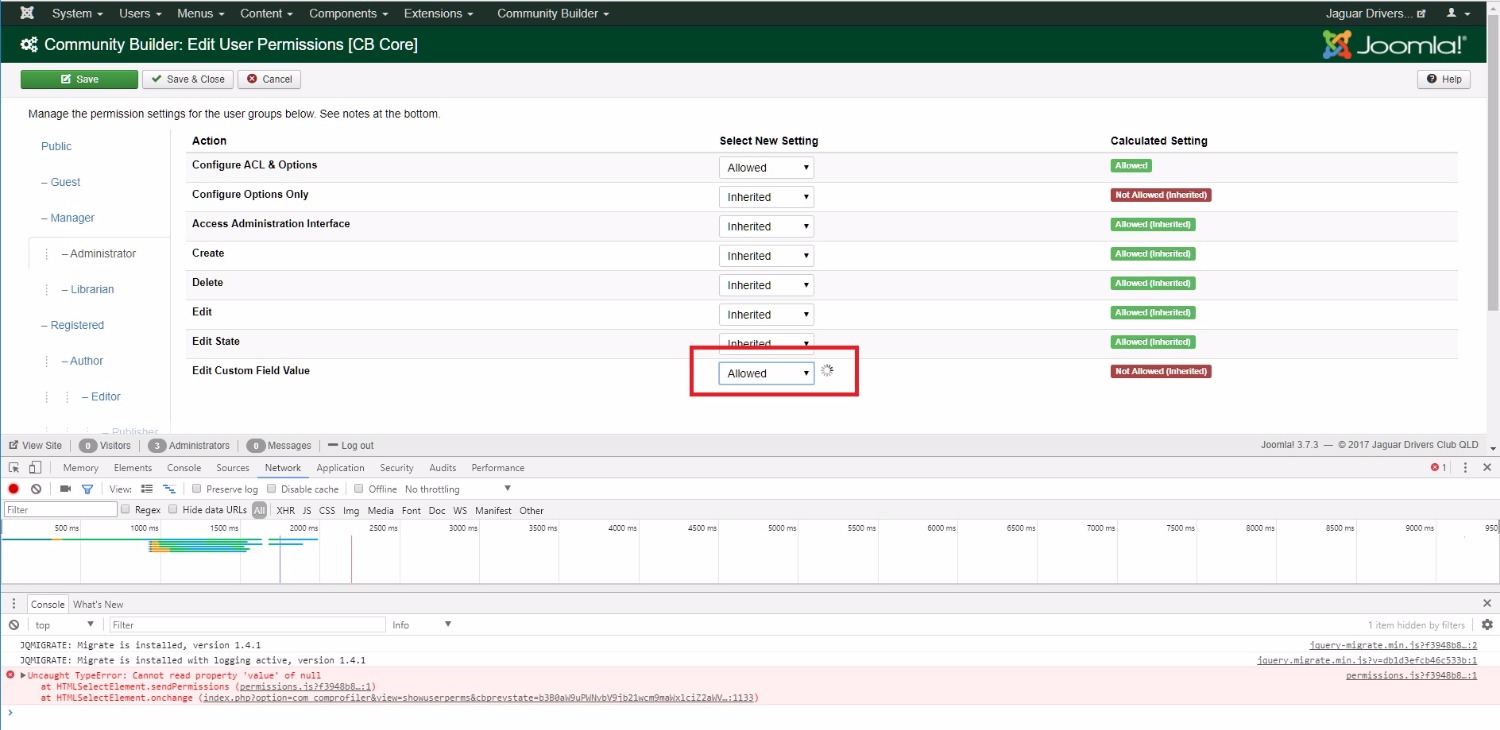The width and height of the screenshot is (1500, 730).
Task: Open the Menus menu
Action: coord(200,13)
